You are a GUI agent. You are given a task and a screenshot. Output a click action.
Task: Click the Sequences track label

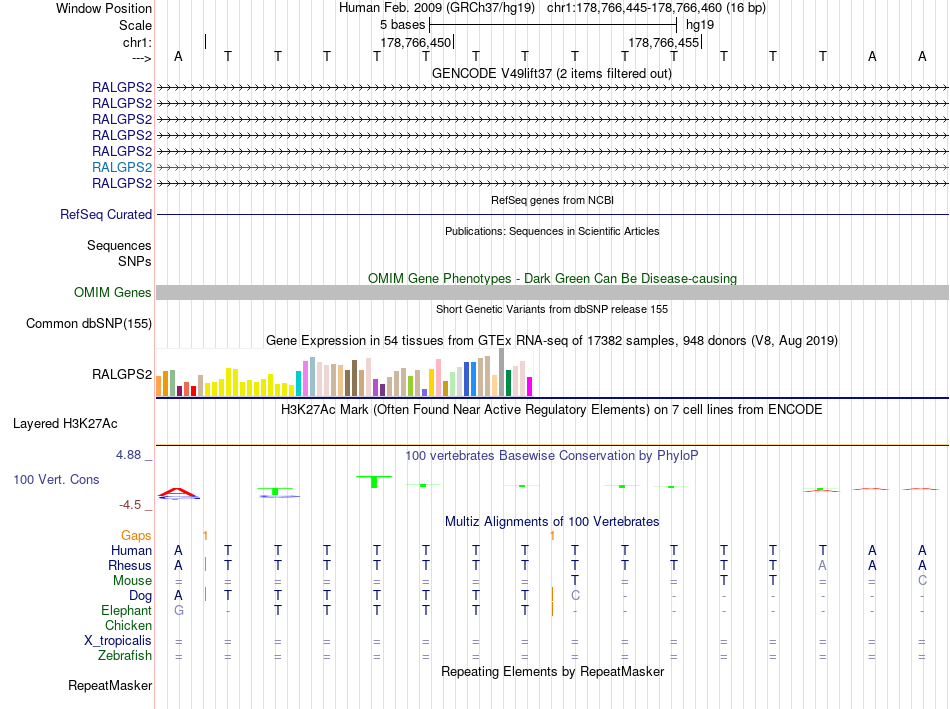pyautogui.click(x=119, y=245)
